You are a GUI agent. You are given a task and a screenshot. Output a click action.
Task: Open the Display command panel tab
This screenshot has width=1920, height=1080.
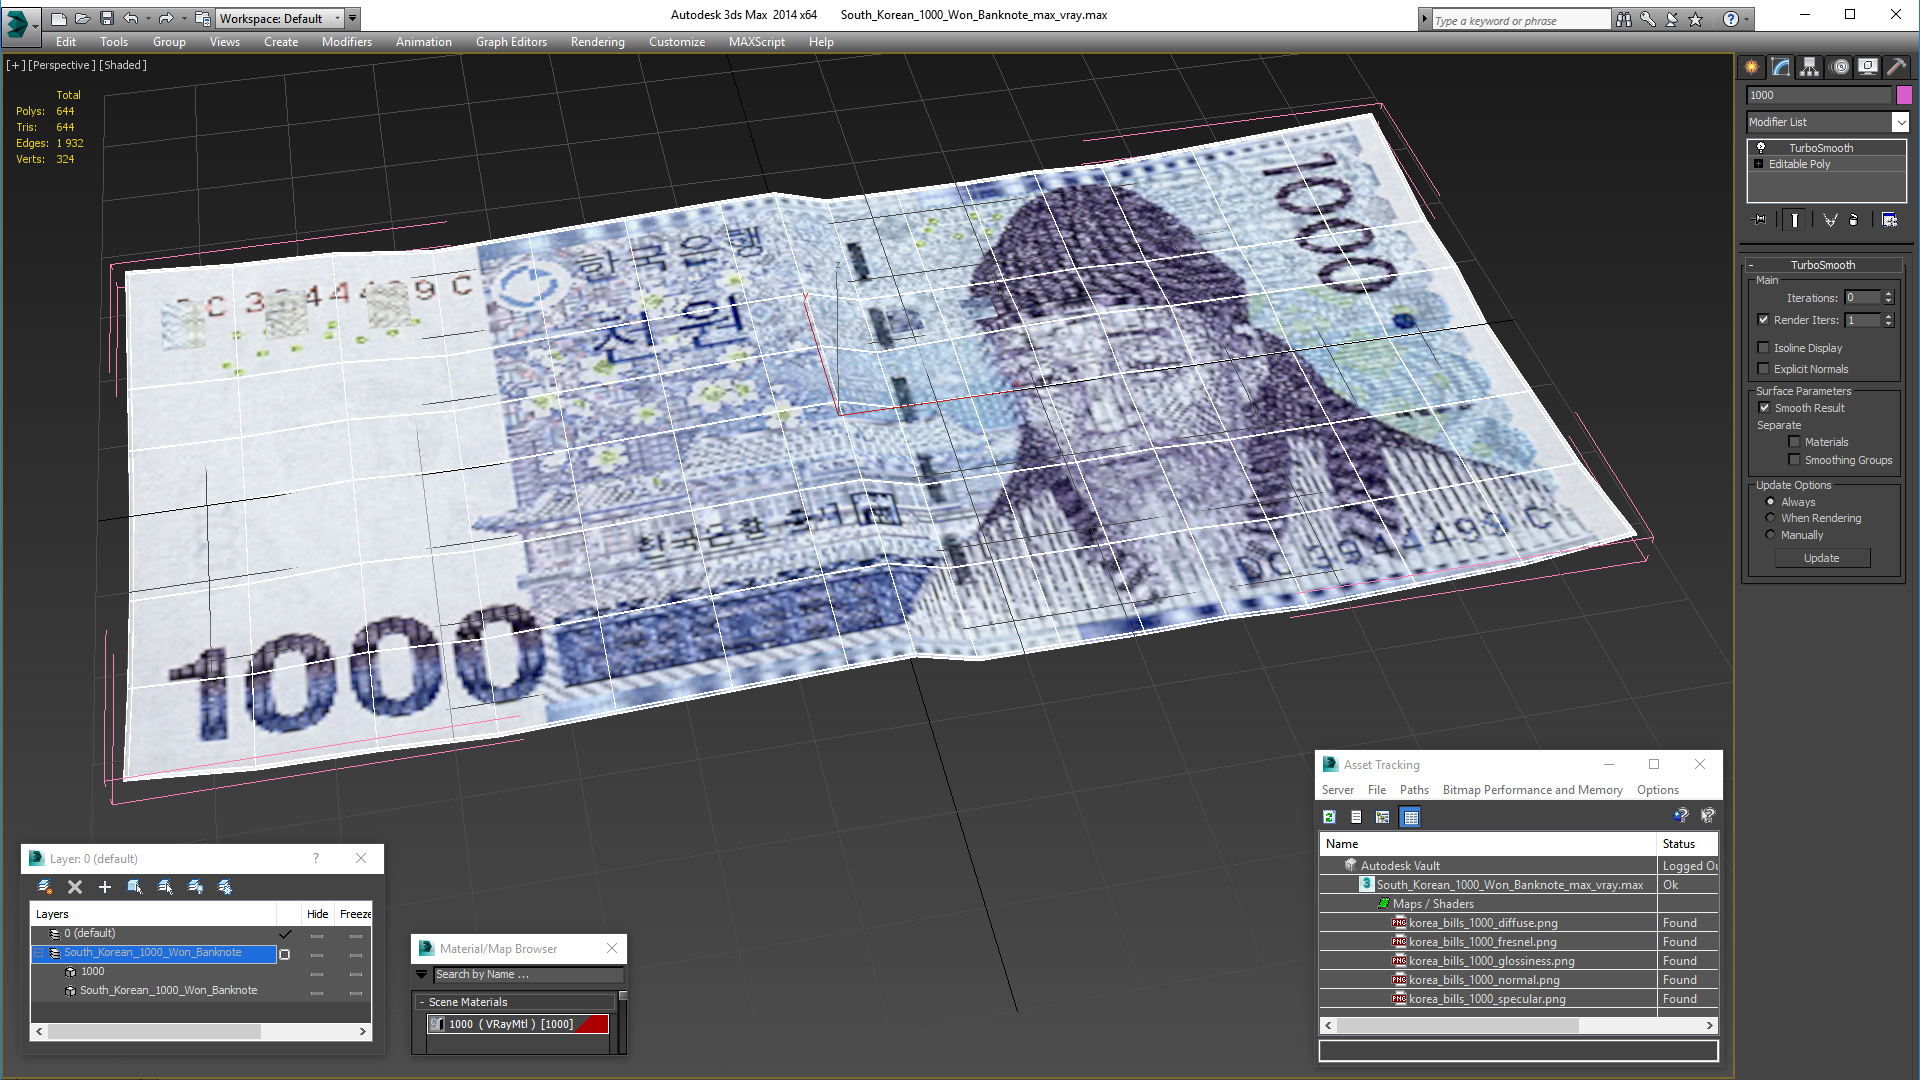click(x=1868, y=67)
